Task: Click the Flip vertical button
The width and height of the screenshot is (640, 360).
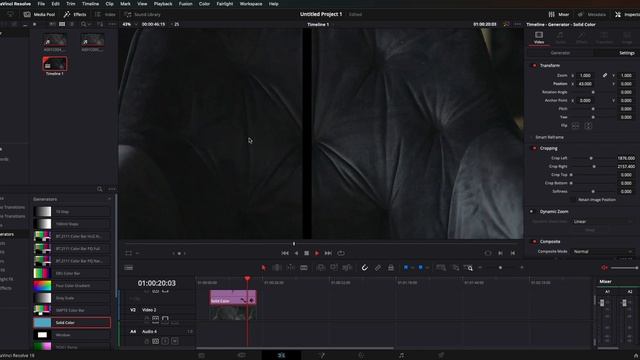Action: (588, 126)
